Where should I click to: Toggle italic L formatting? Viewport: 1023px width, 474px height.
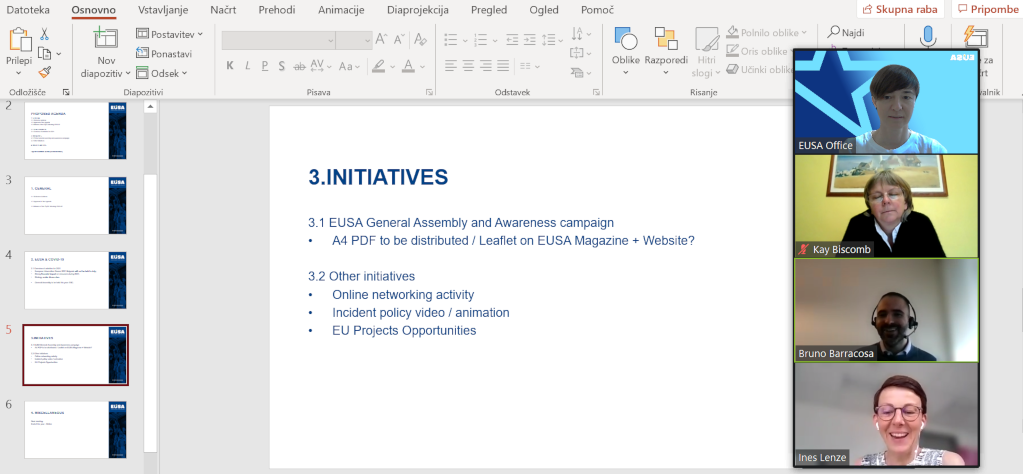pos(247,66)
